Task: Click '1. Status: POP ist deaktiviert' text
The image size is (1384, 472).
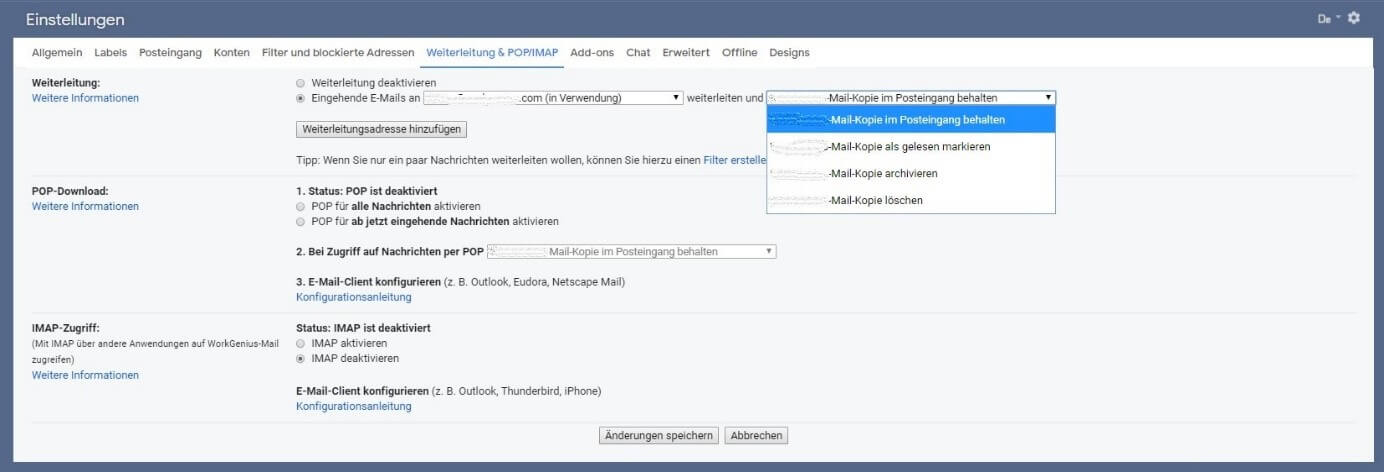Action: pyautogui.click(x=367, y=190)
